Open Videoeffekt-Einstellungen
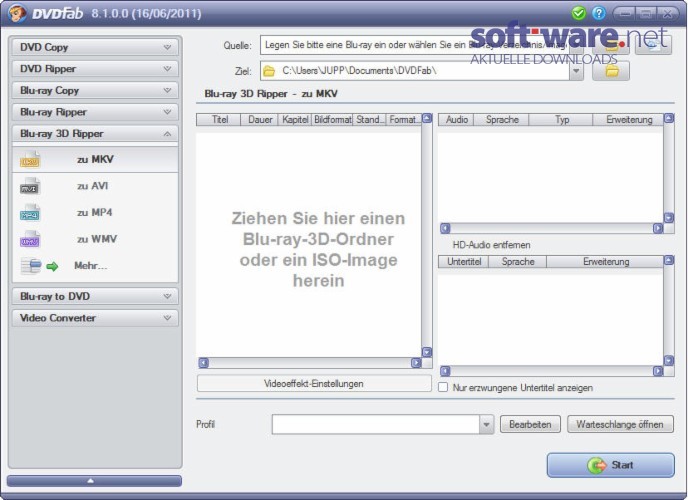This screenshot has height=500, width=688. coord(314,384)
